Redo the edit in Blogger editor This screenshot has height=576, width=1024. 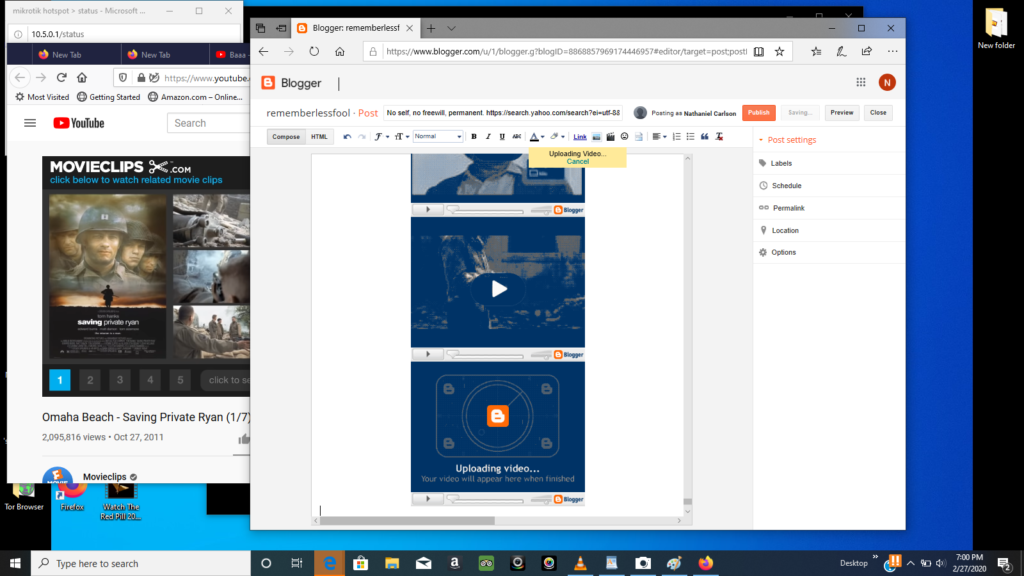point(362,136)
